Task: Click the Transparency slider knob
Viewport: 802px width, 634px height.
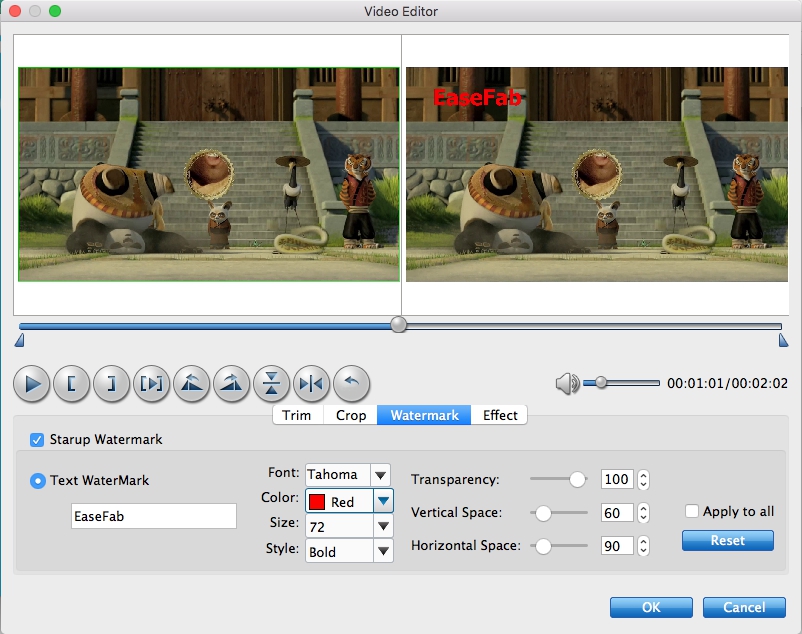Action: click(x=577, y=480)
